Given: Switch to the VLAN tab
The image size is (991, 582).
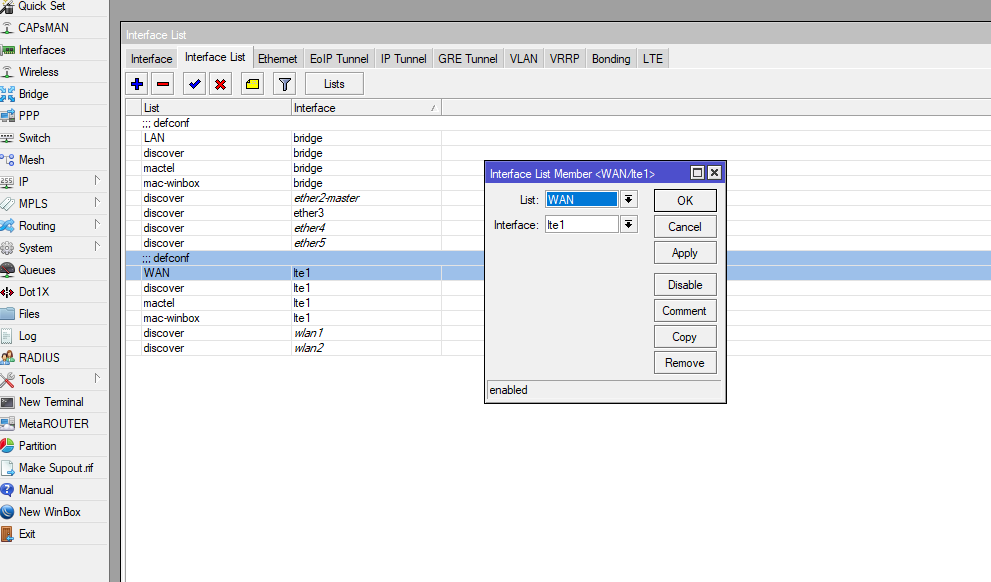Looking at the screenshot, I should pyautogui.click(x=524, y=59).
